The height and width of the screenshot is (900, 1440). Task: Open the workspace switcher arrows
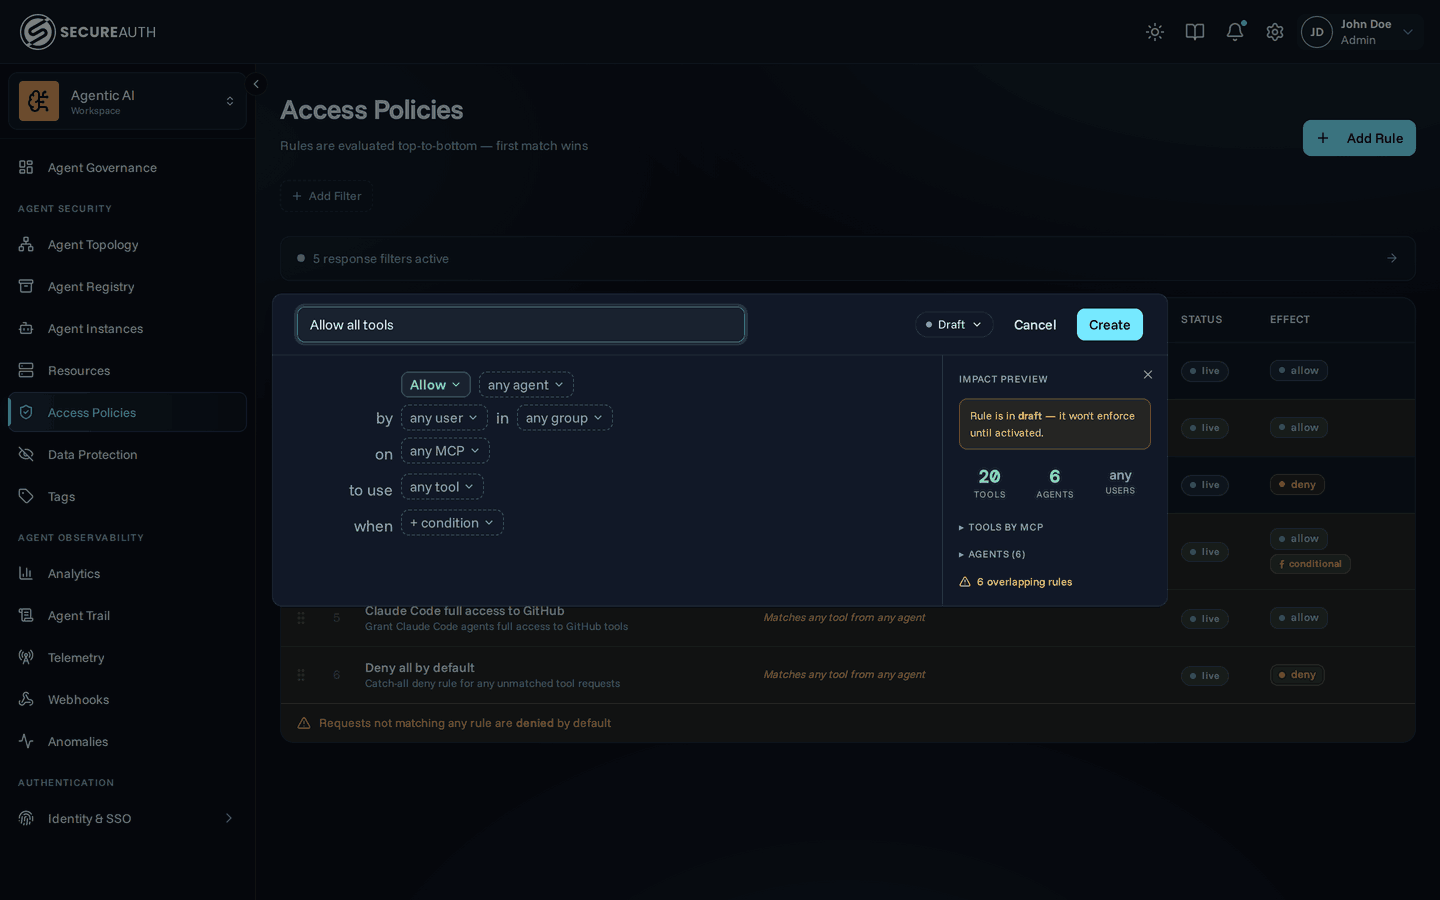230,101
